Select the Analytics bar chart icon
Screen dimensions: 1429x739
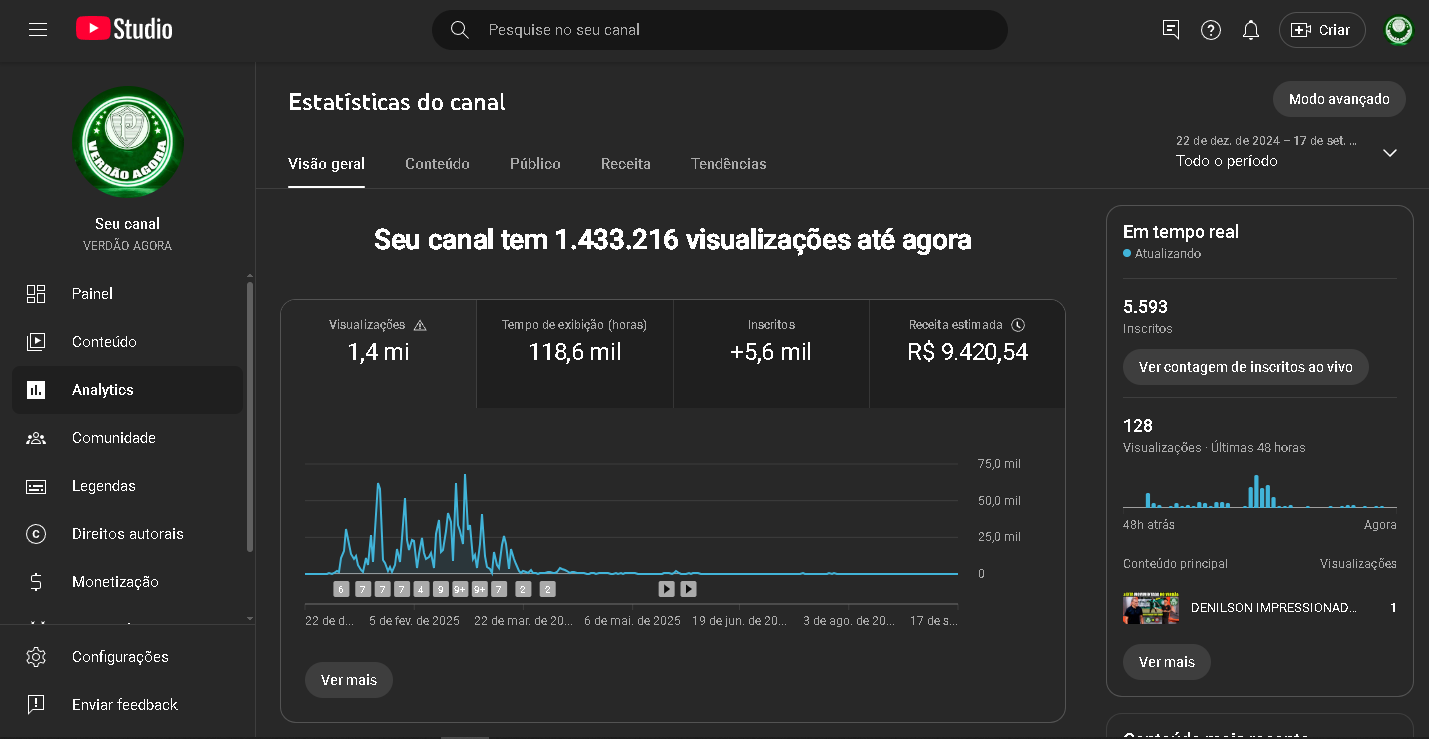36,390
